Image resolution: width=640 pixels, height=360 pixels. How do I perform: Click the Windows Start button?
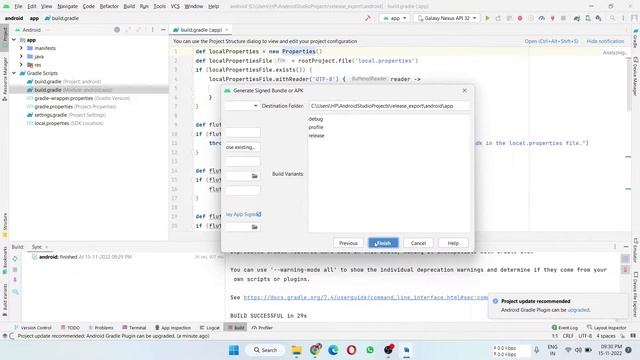234,350
